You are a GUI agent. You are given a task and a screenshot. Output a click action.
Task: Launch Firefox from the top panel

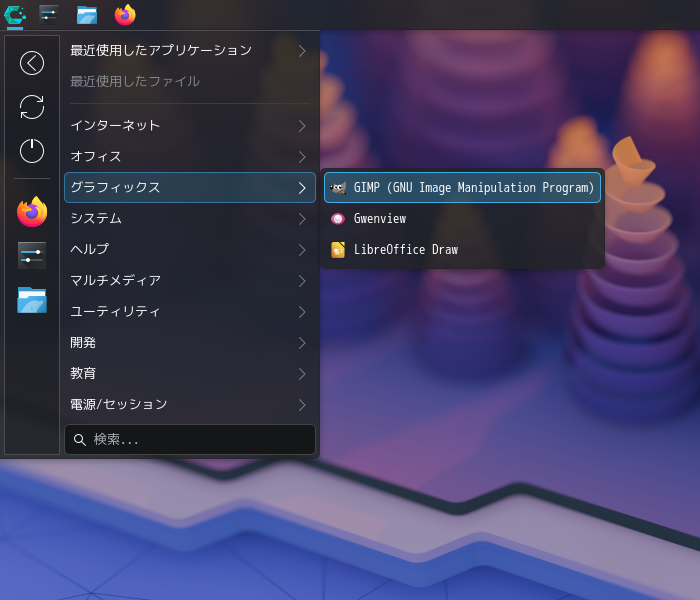pos(125,15)
